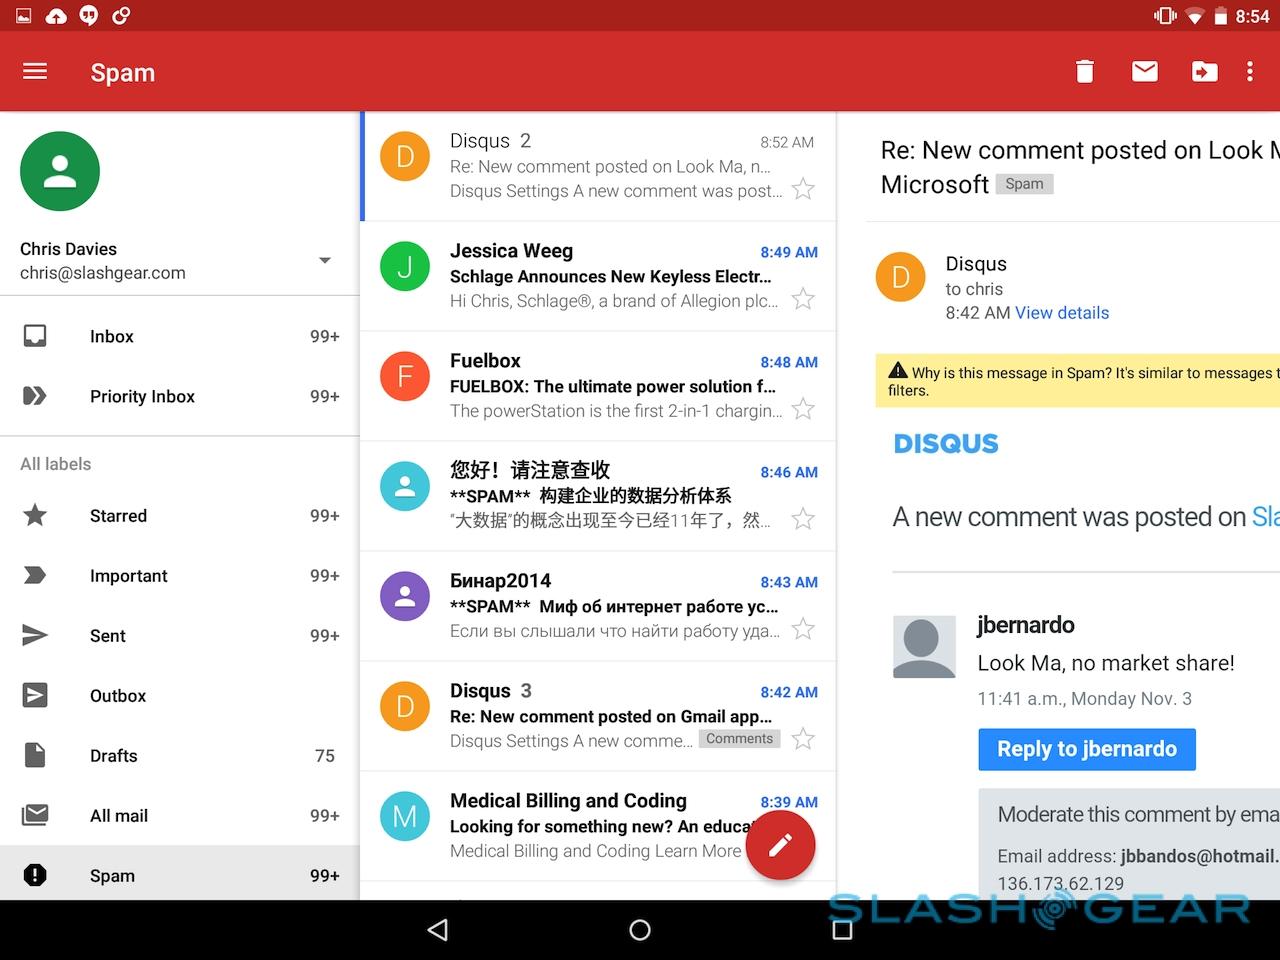This screenshot has width=1280, height=960.
Task: Click the Reply to jbernardo button
Action: (x=1086, y=749)
